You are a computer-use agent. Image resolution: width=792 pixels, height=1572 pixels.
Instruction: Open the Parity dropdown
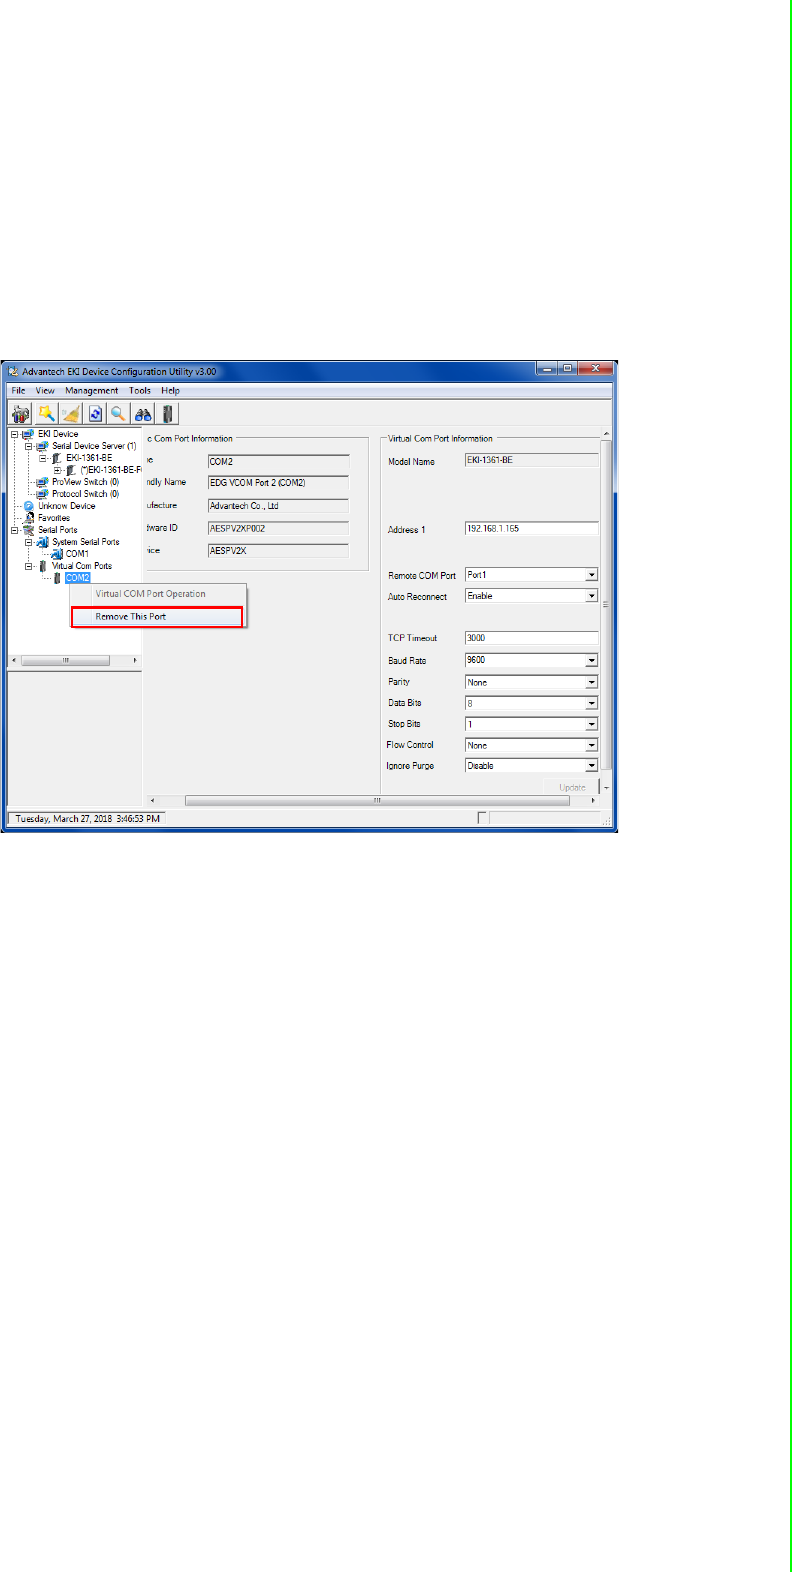(592, 683)
